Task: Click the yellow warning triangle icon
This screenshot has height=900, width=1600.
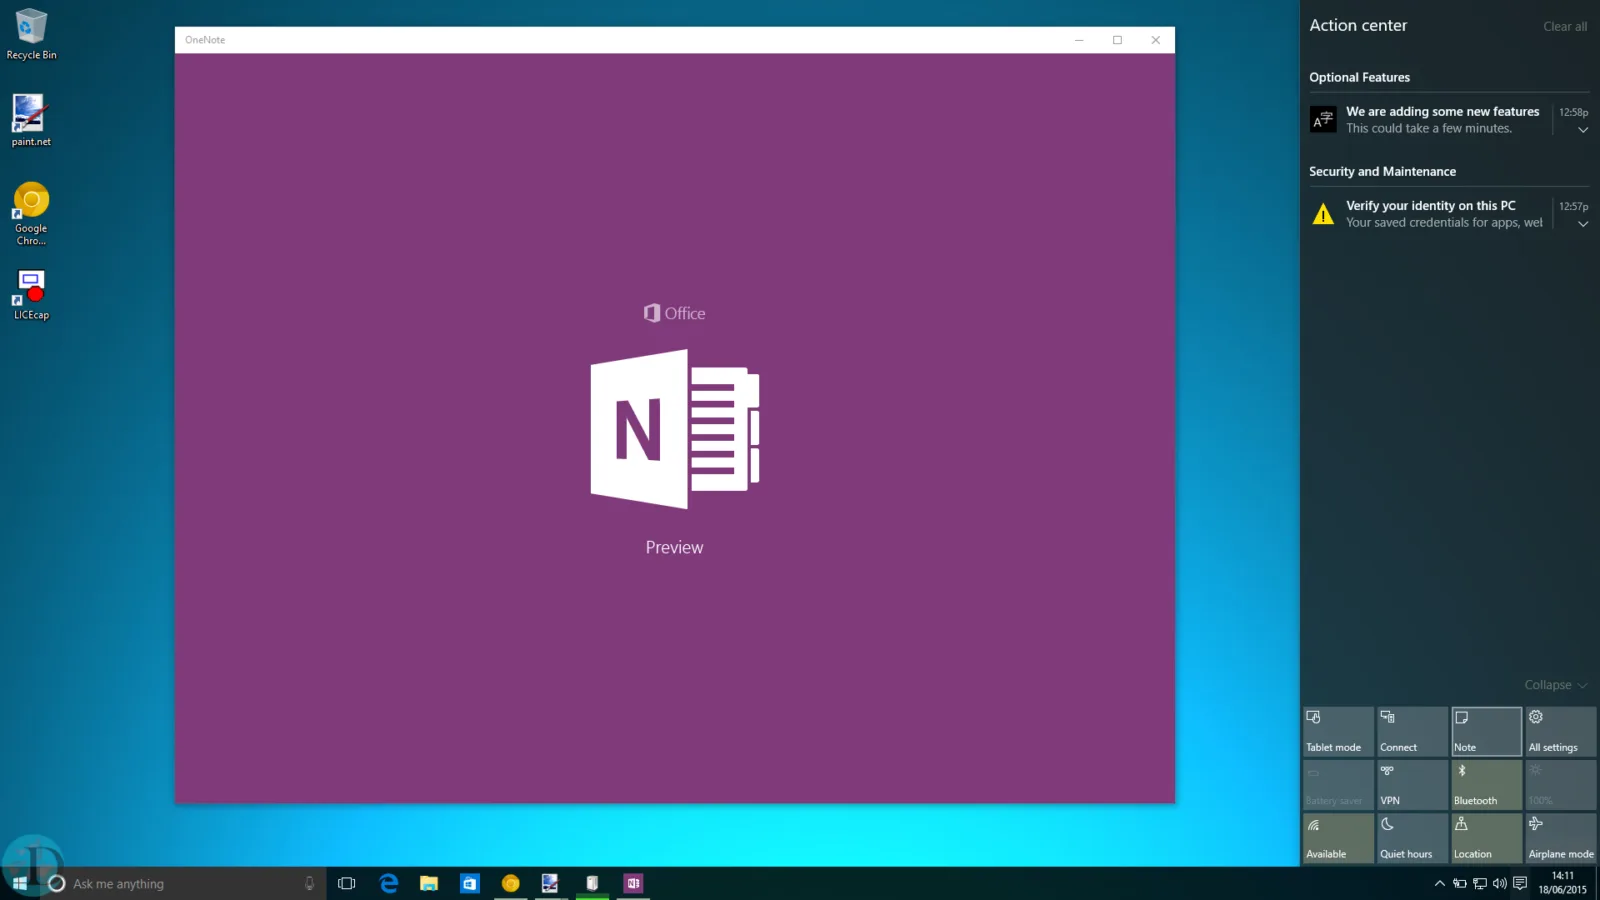Action: [1323, 214]
